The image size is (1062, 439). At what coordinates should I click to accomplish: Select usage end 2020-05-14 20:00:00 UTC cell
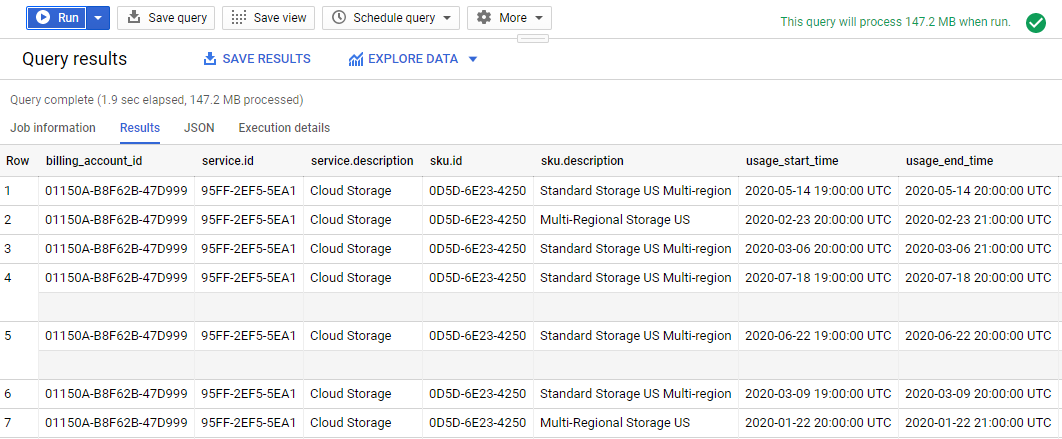(x=978, y=191)
